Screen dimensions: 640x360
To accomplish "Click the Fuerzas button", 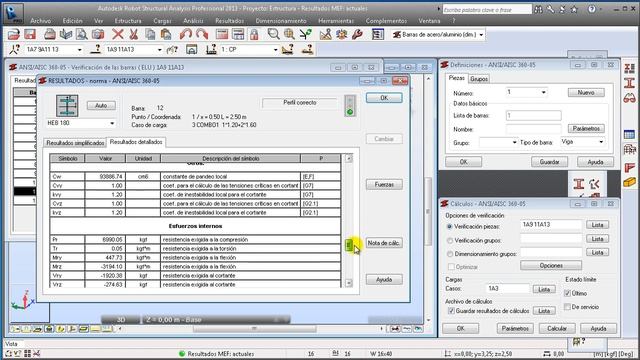I will pyautogui.click(x=384, y=184).
